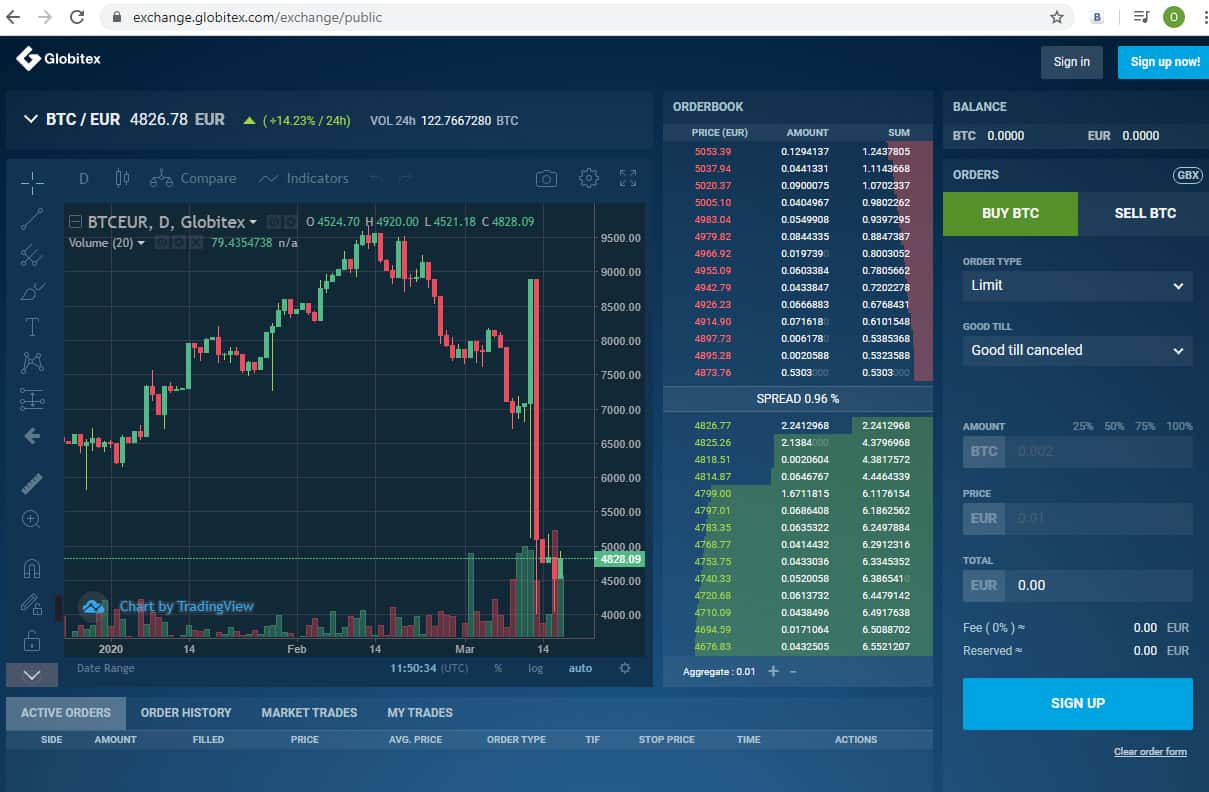Select the prediction and measurement tool
Viewport: 1209px width, 792px height.
point(32,399)
